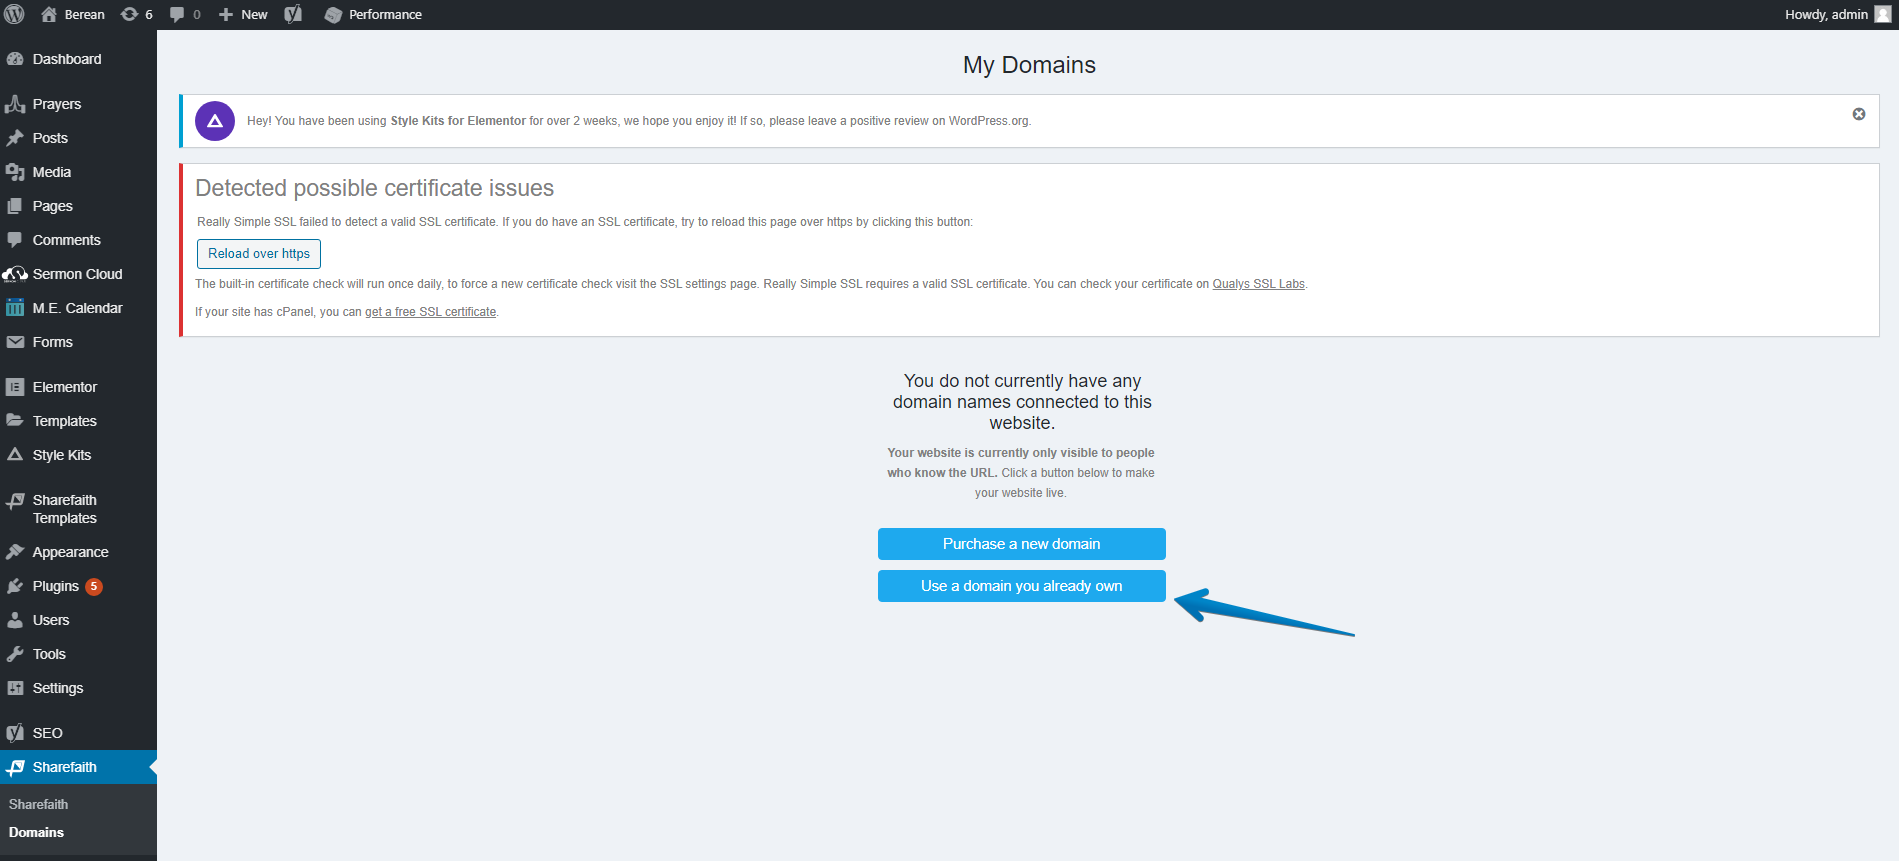Click Purchase a new domain button
The width and height of the screenshot is (1899, 861).
click(x=1021, y=544)
